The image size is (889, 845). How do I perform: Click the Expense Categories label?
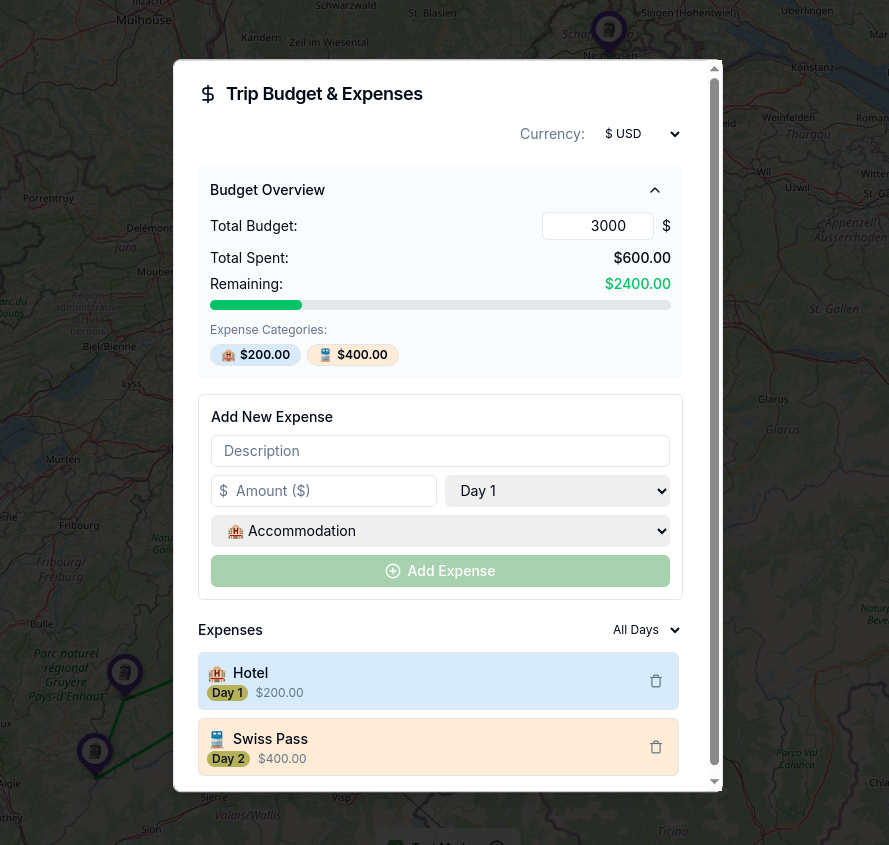coord(269,330)
